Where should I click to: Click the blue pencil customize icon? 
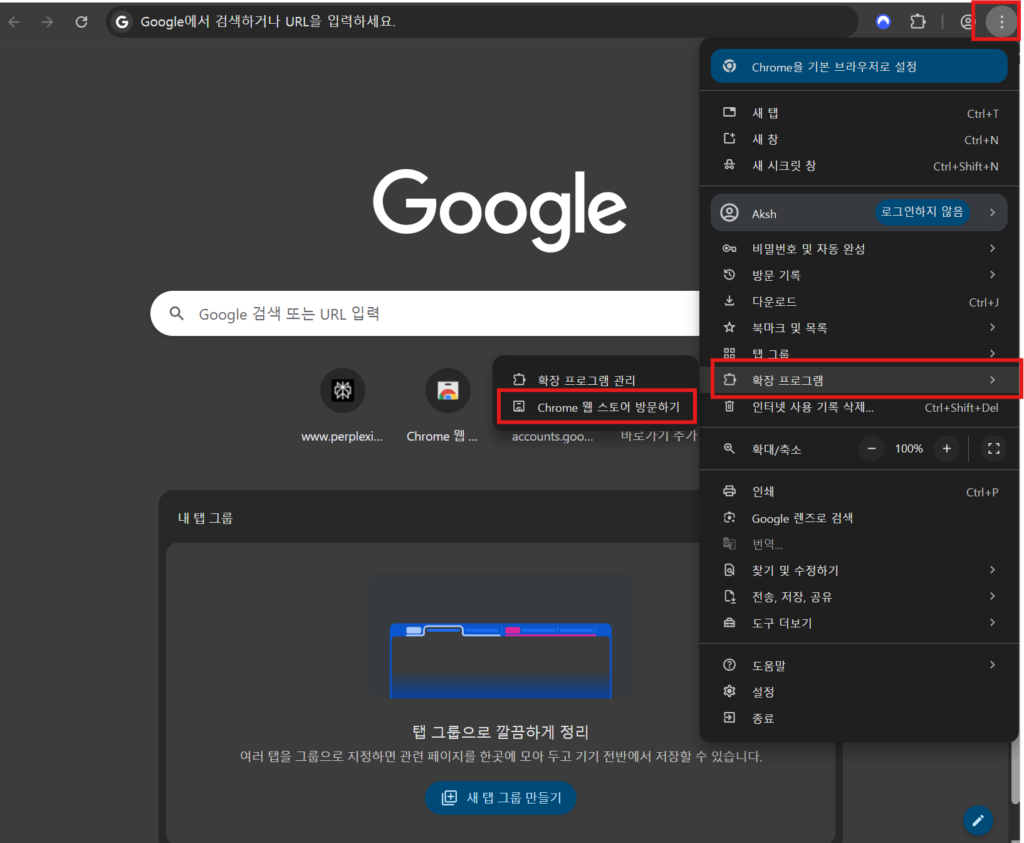pyautogui.click(x=978, y=820)
